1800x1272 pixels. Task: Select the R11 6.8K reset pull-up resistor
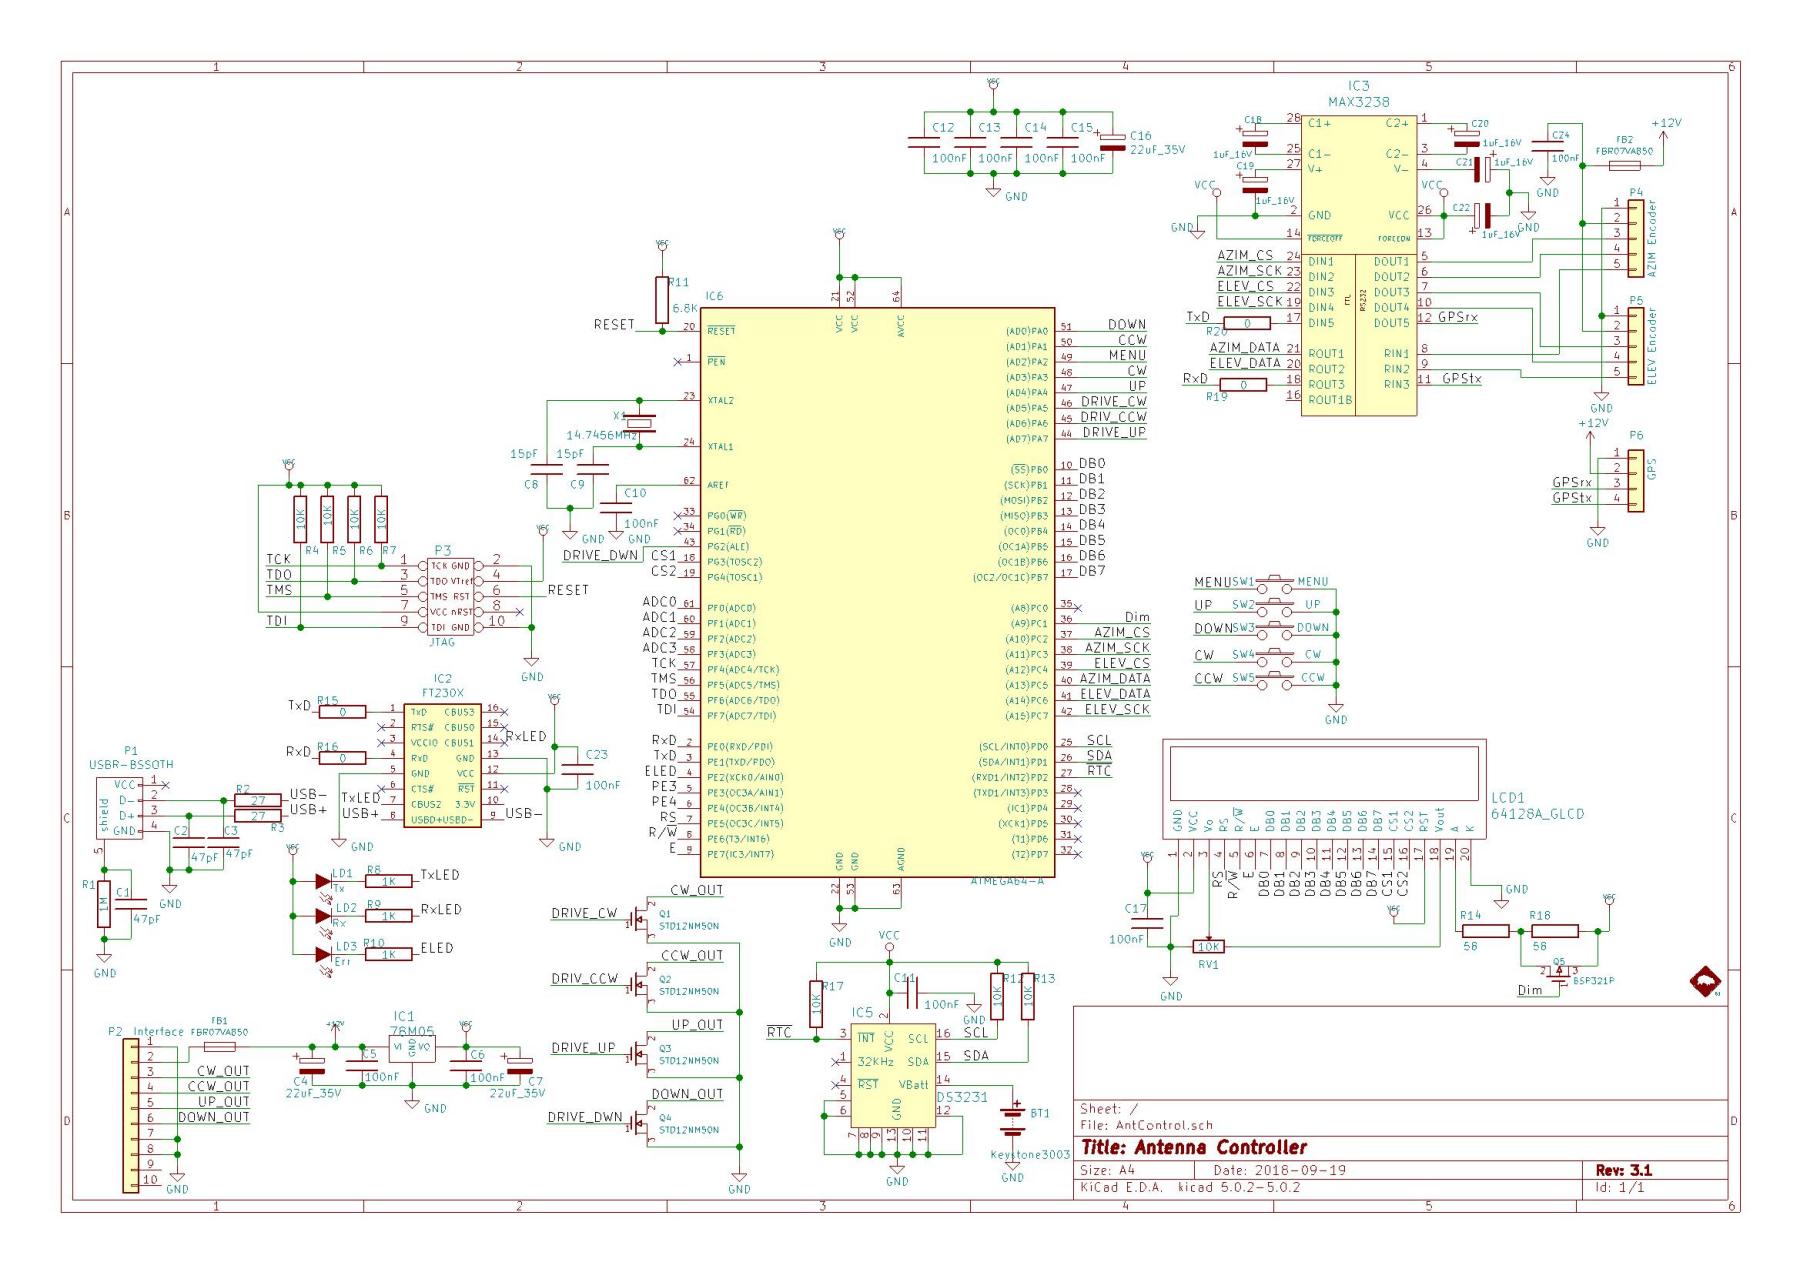tap(661, 300)
